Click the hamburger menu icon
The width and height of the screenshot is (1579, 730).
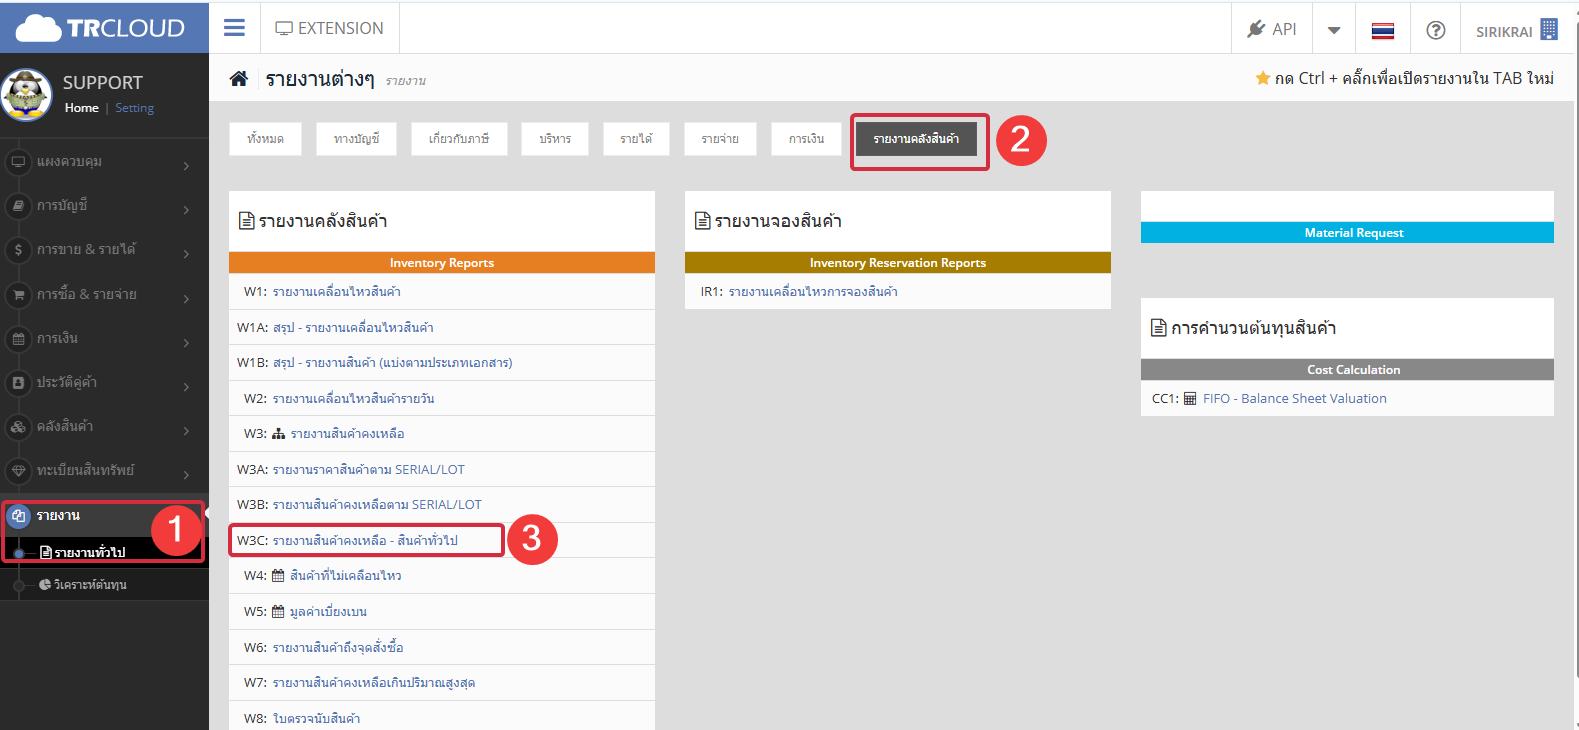pyautogui.click(x=234, y=28)
